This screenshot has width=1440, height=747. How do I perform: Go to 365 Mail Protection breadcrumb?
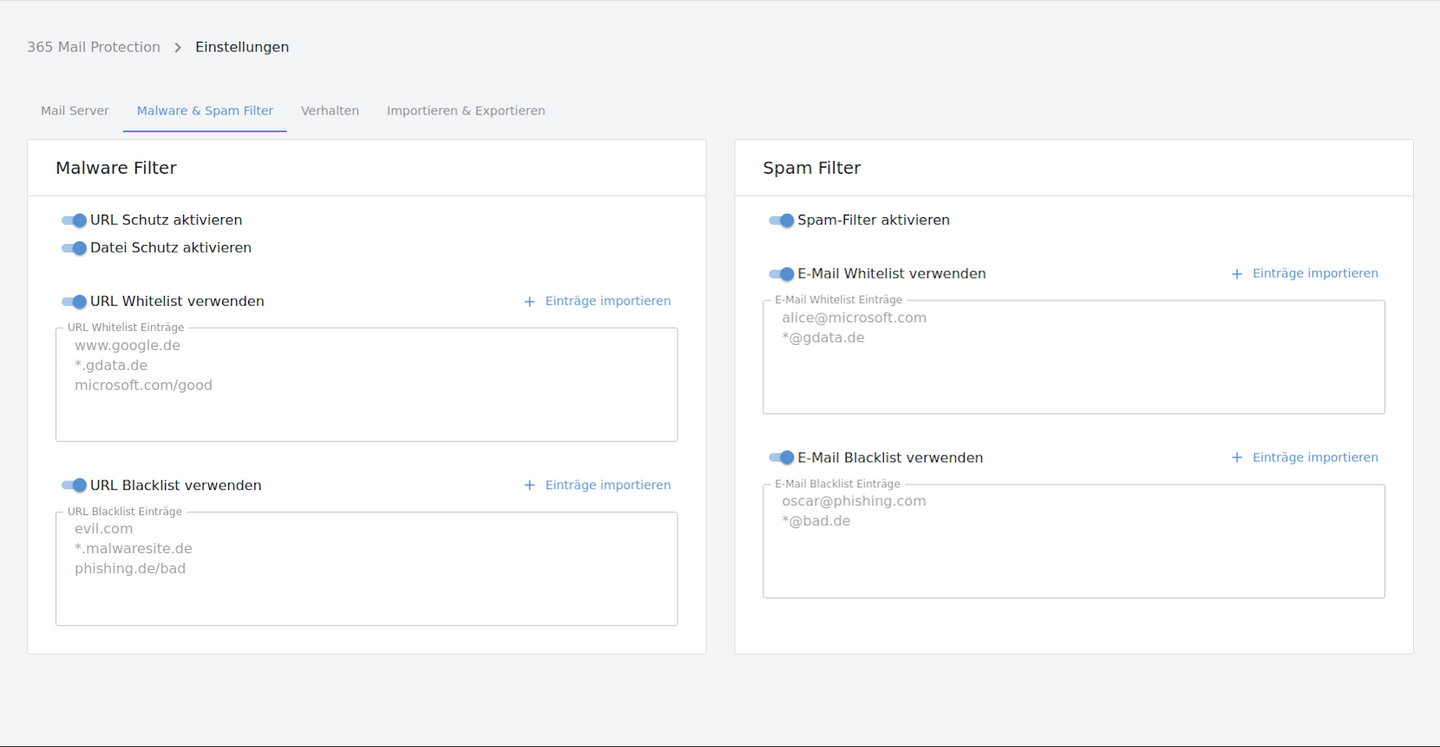[93, 47]
